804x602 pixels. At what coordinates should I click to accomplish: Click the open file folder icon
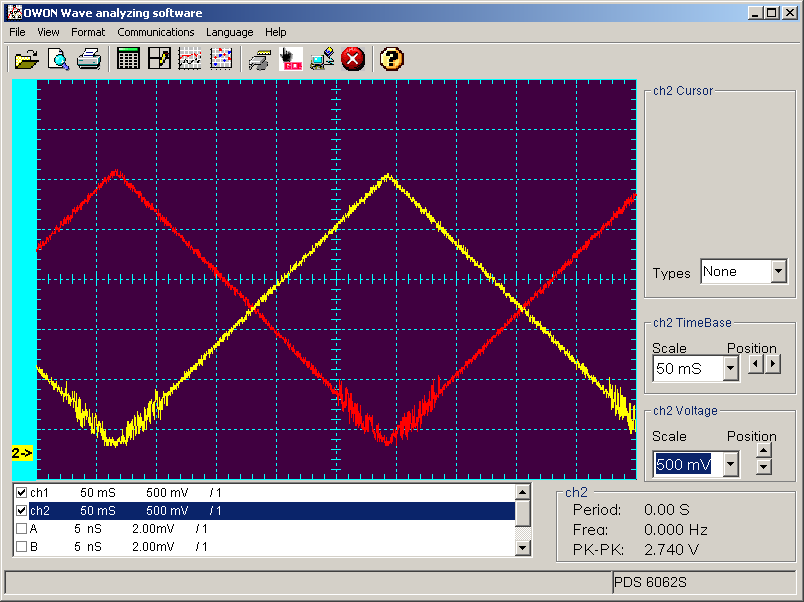click(x=26, y=59)
